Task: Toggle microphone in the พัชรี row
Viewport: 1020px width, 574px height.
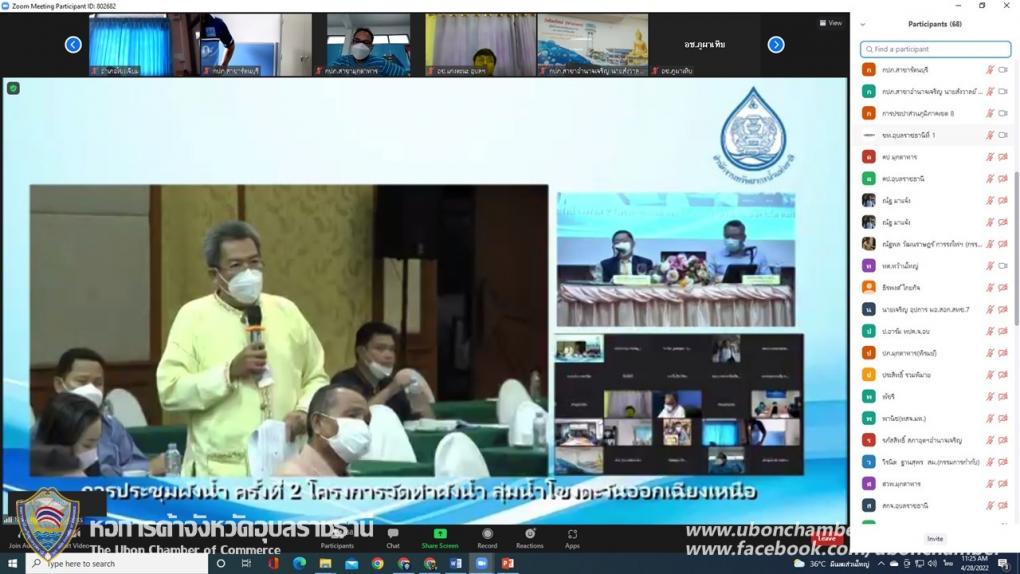Action: pyautogui.click(x=989, y=396)
